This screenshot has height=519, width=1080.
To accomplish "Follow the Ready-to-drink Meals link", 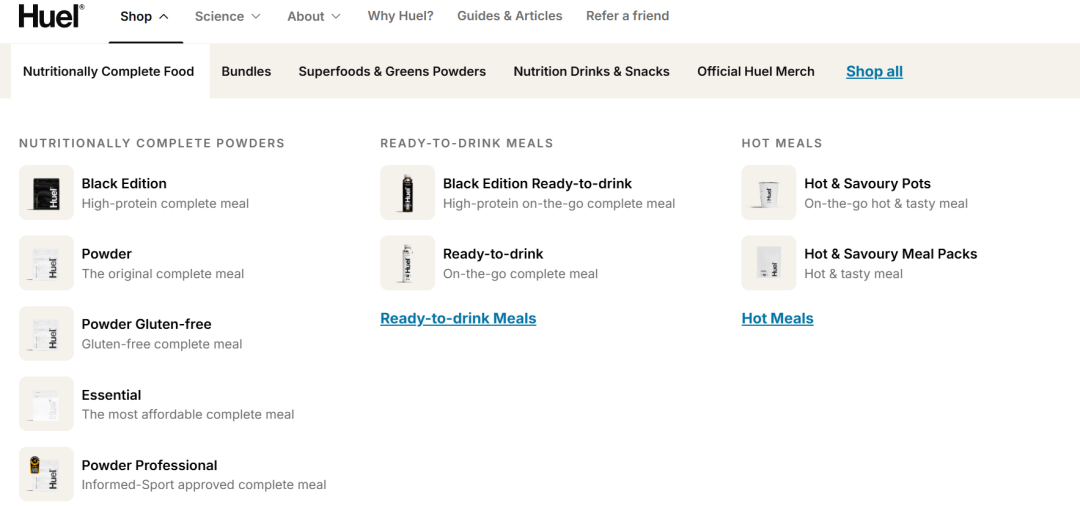I will [x=458, y=319].
